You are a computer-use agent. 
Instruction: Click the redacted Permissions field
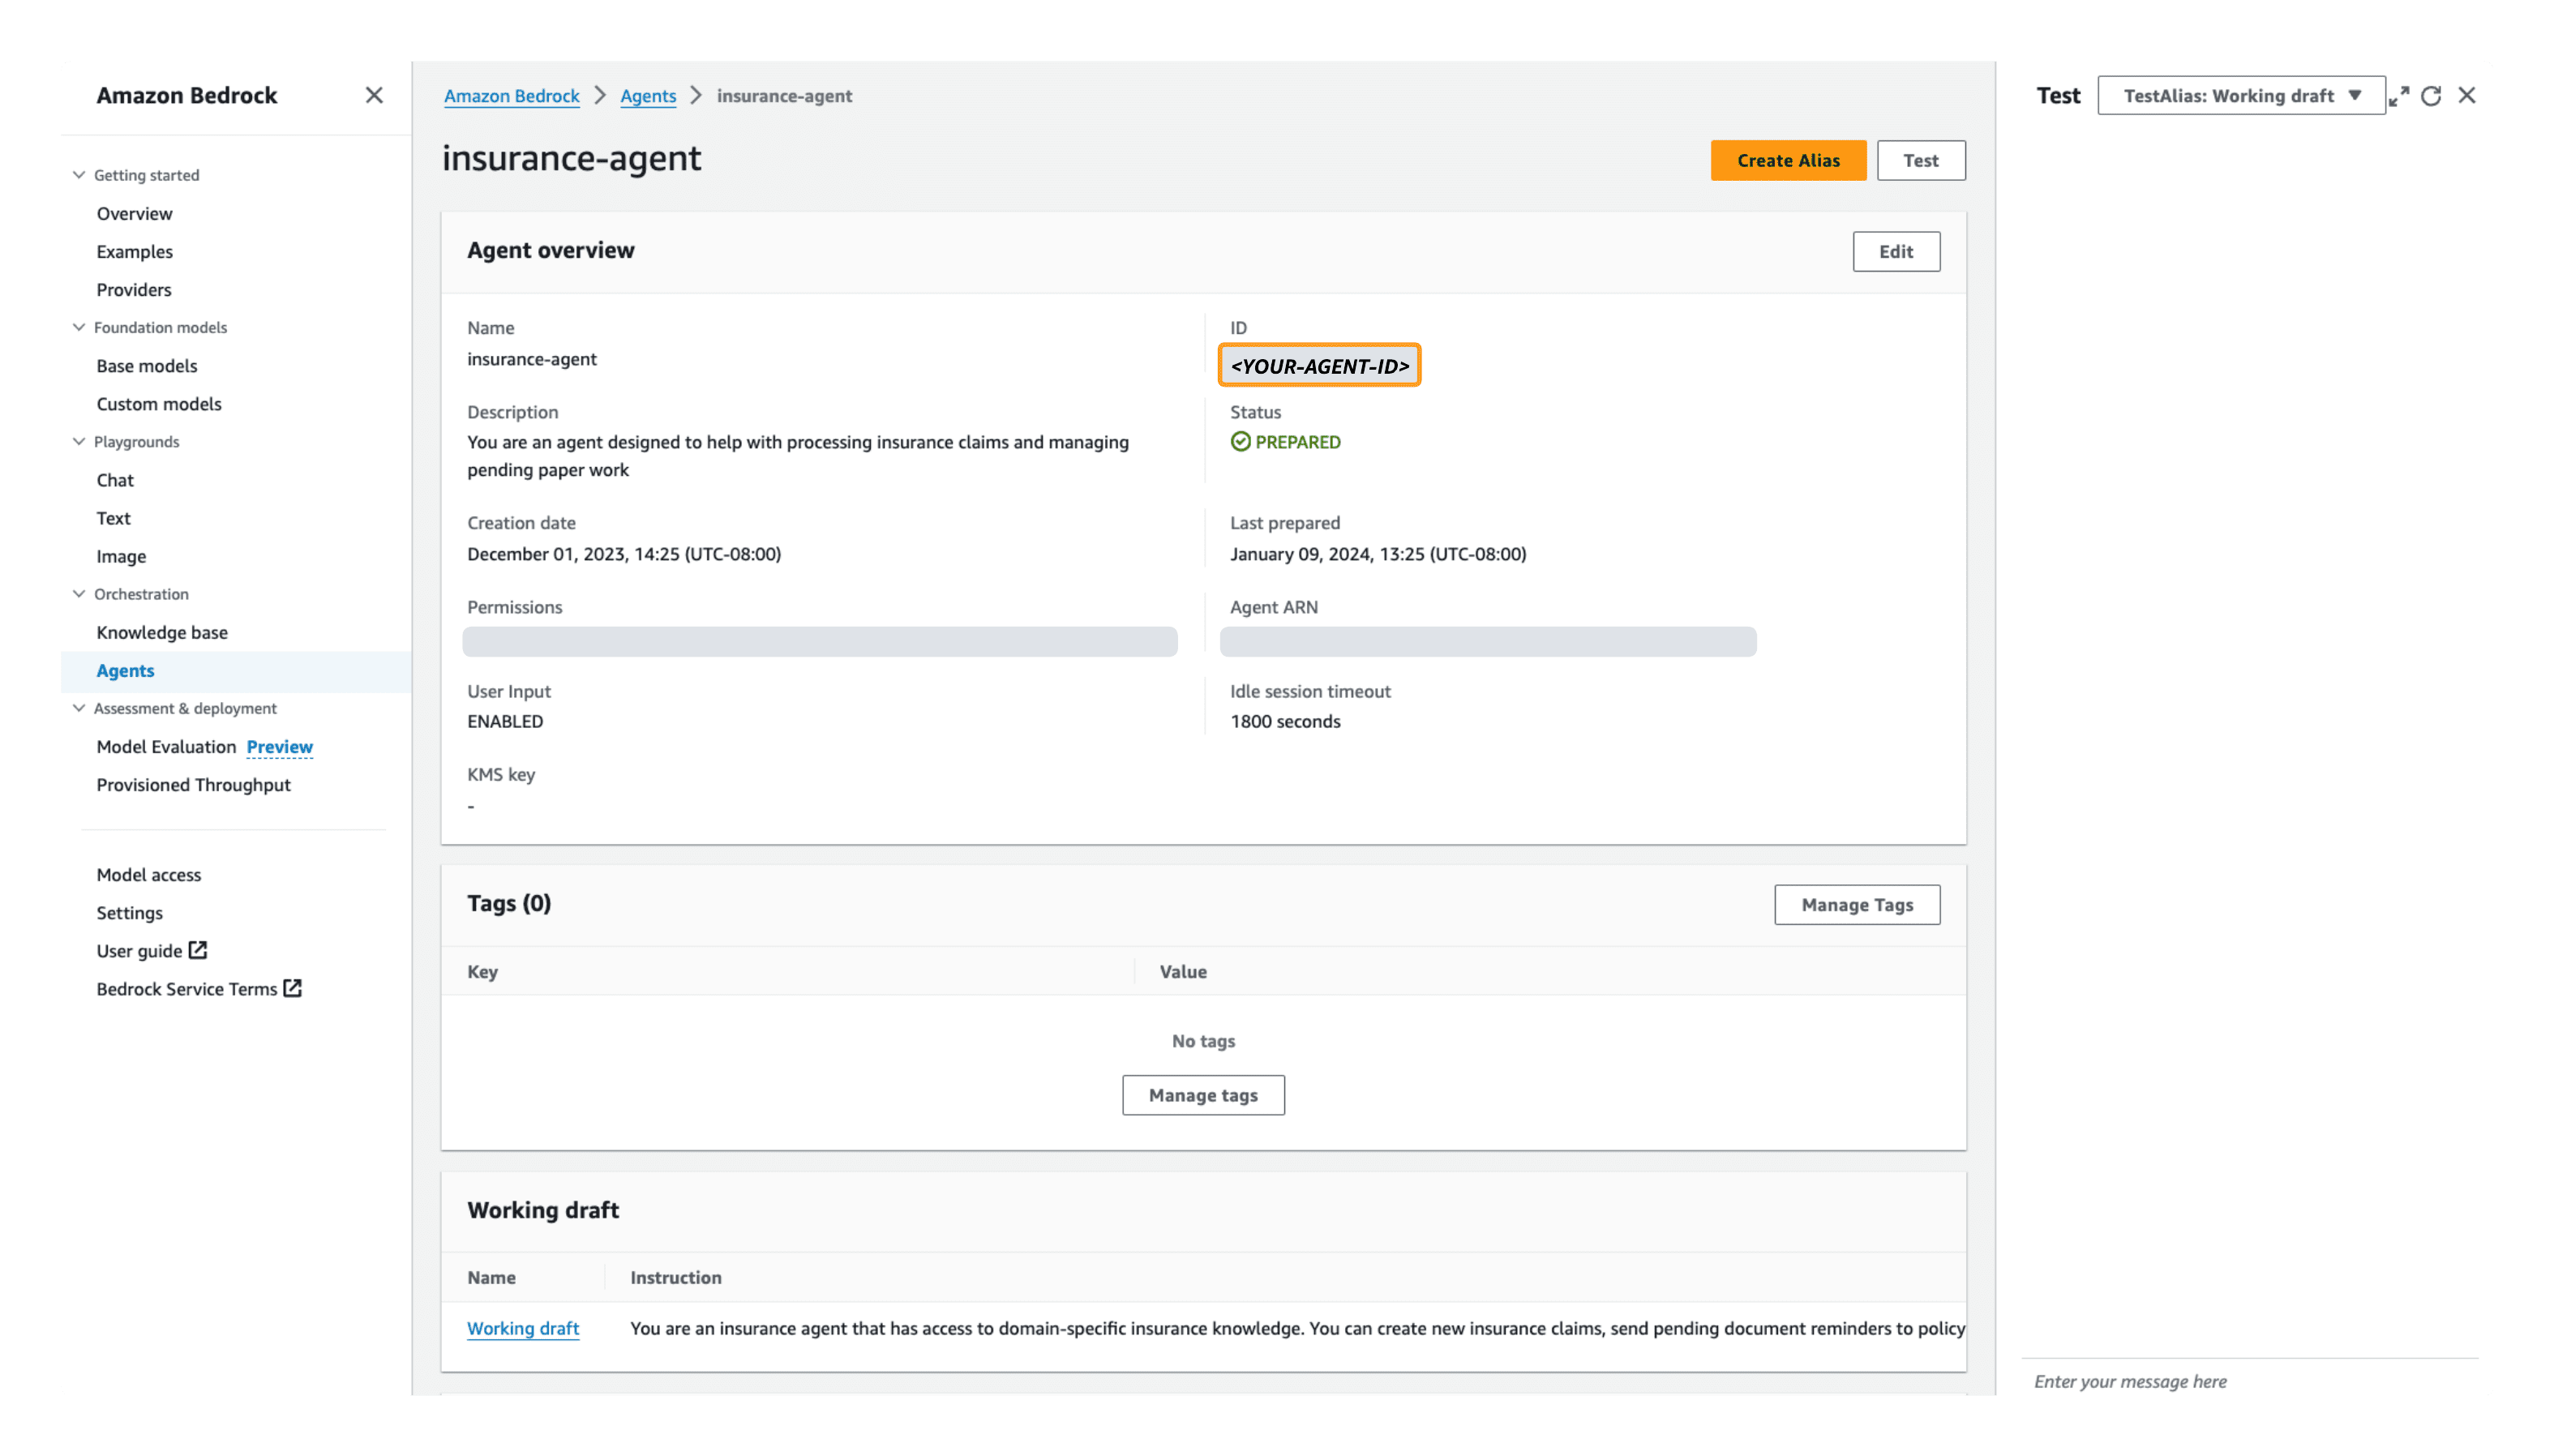point(819,641)
